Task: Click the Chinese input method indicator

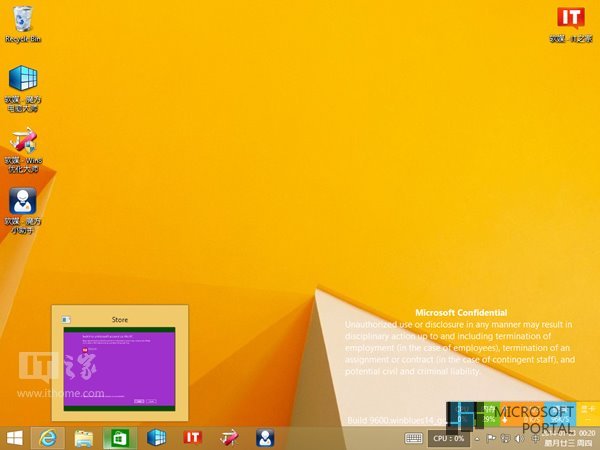Action: click(535, 439)
